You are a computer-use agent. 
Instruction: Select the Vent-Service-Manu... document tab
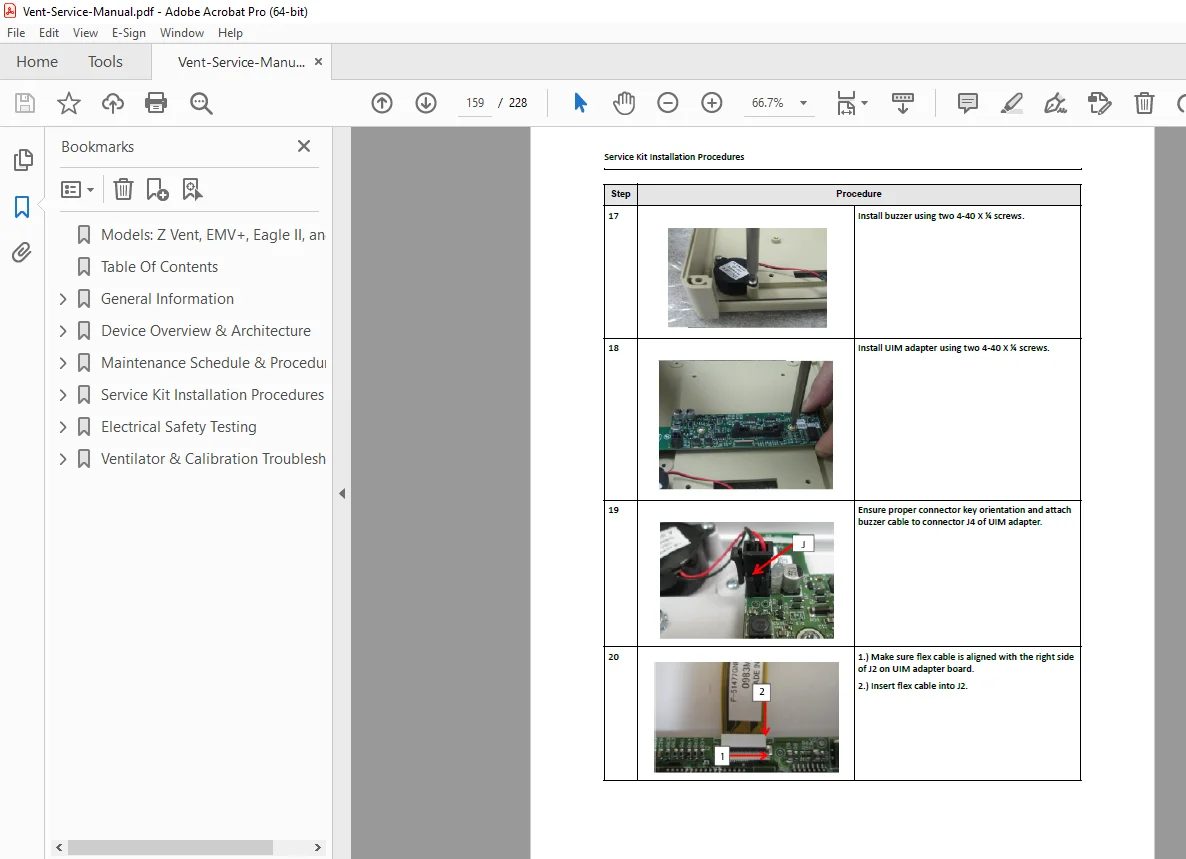[x=241, y=62]
